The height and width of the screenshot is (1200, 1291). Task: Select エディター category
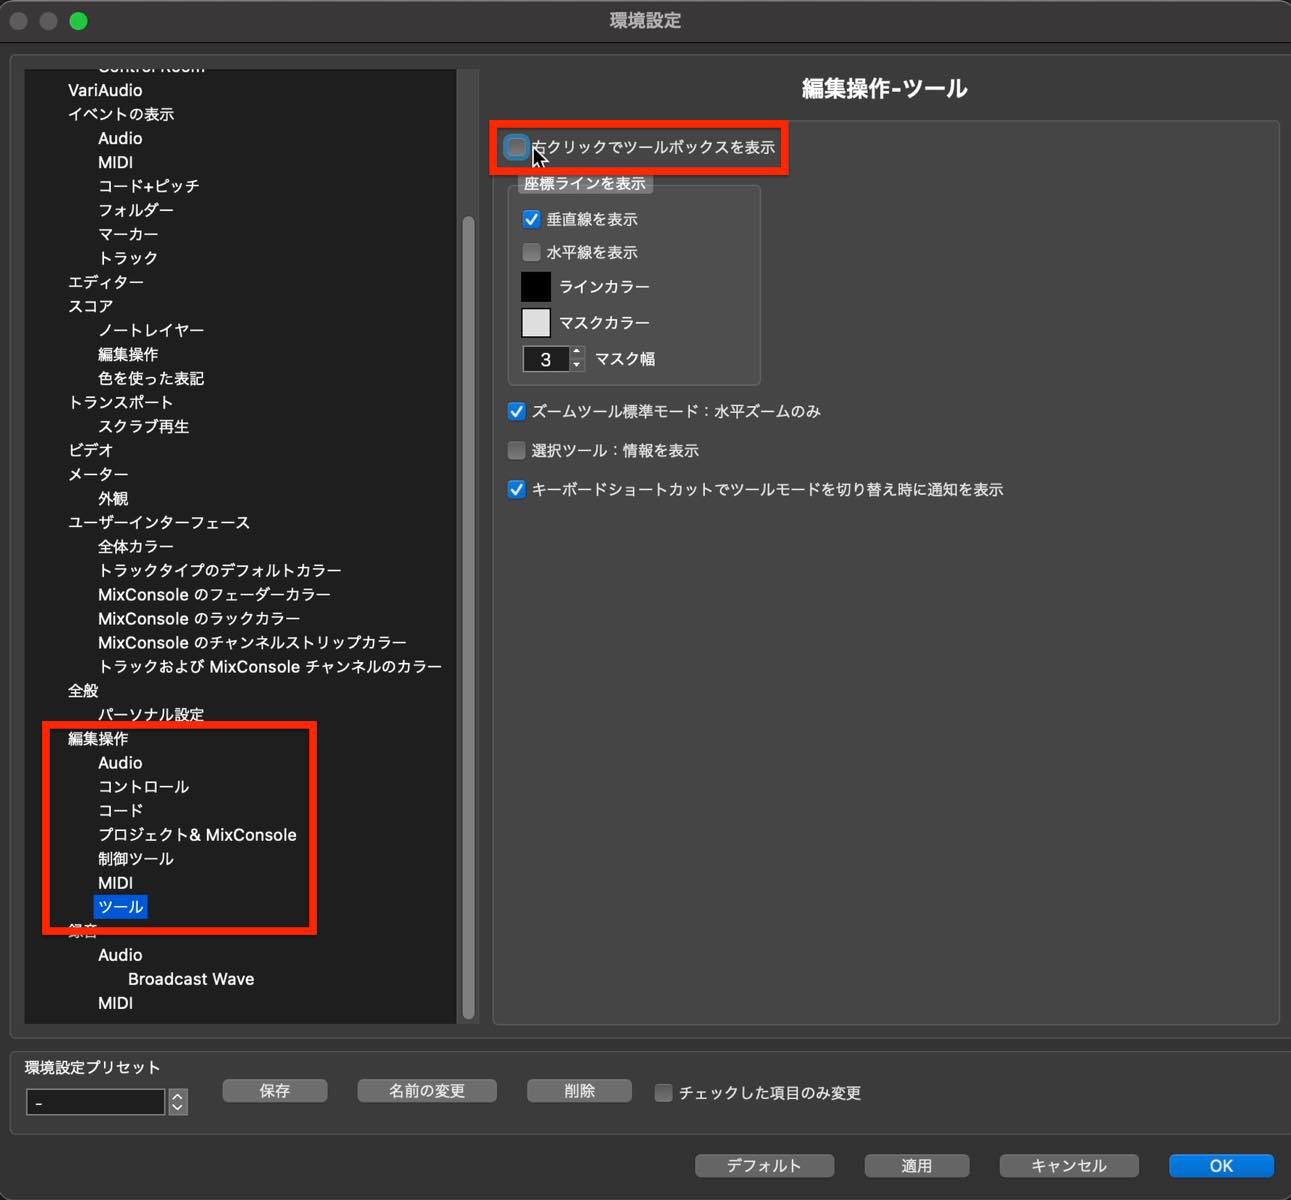(x=106, y=282)
